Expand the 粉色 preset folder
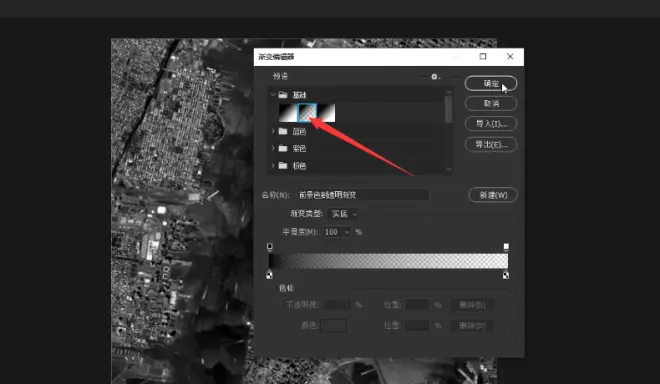Viewport: 660px width, 384px height. coord(273,165)
